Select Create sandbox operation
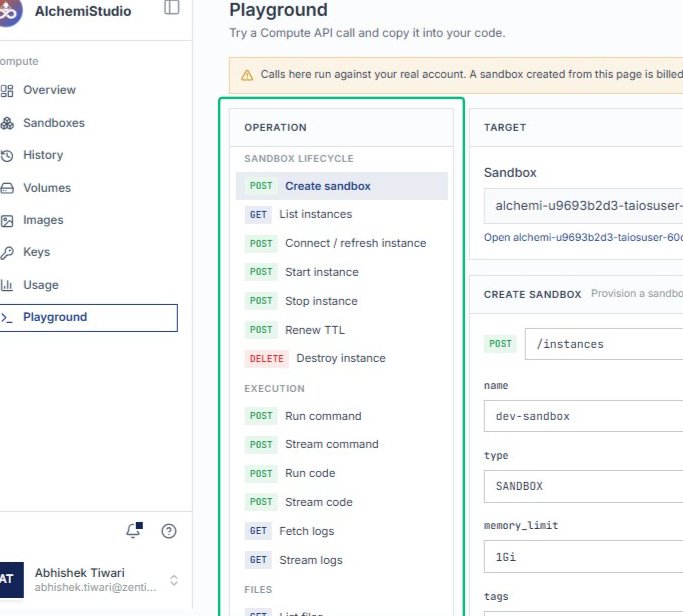 pos(342,186)
